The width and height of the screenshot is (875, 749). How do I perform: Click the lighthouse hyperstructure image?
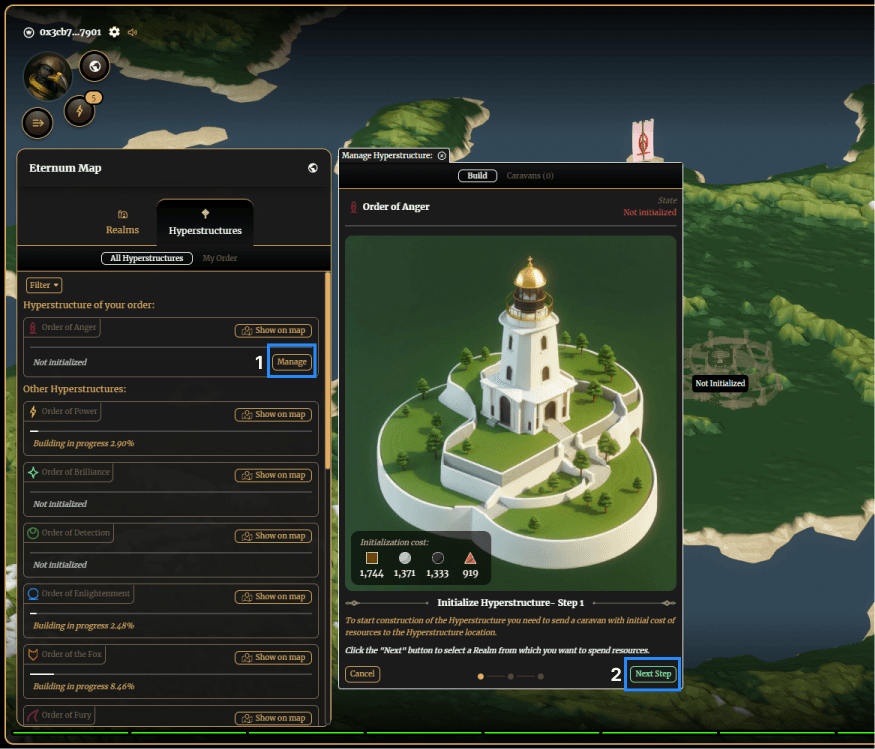[511, 413]
